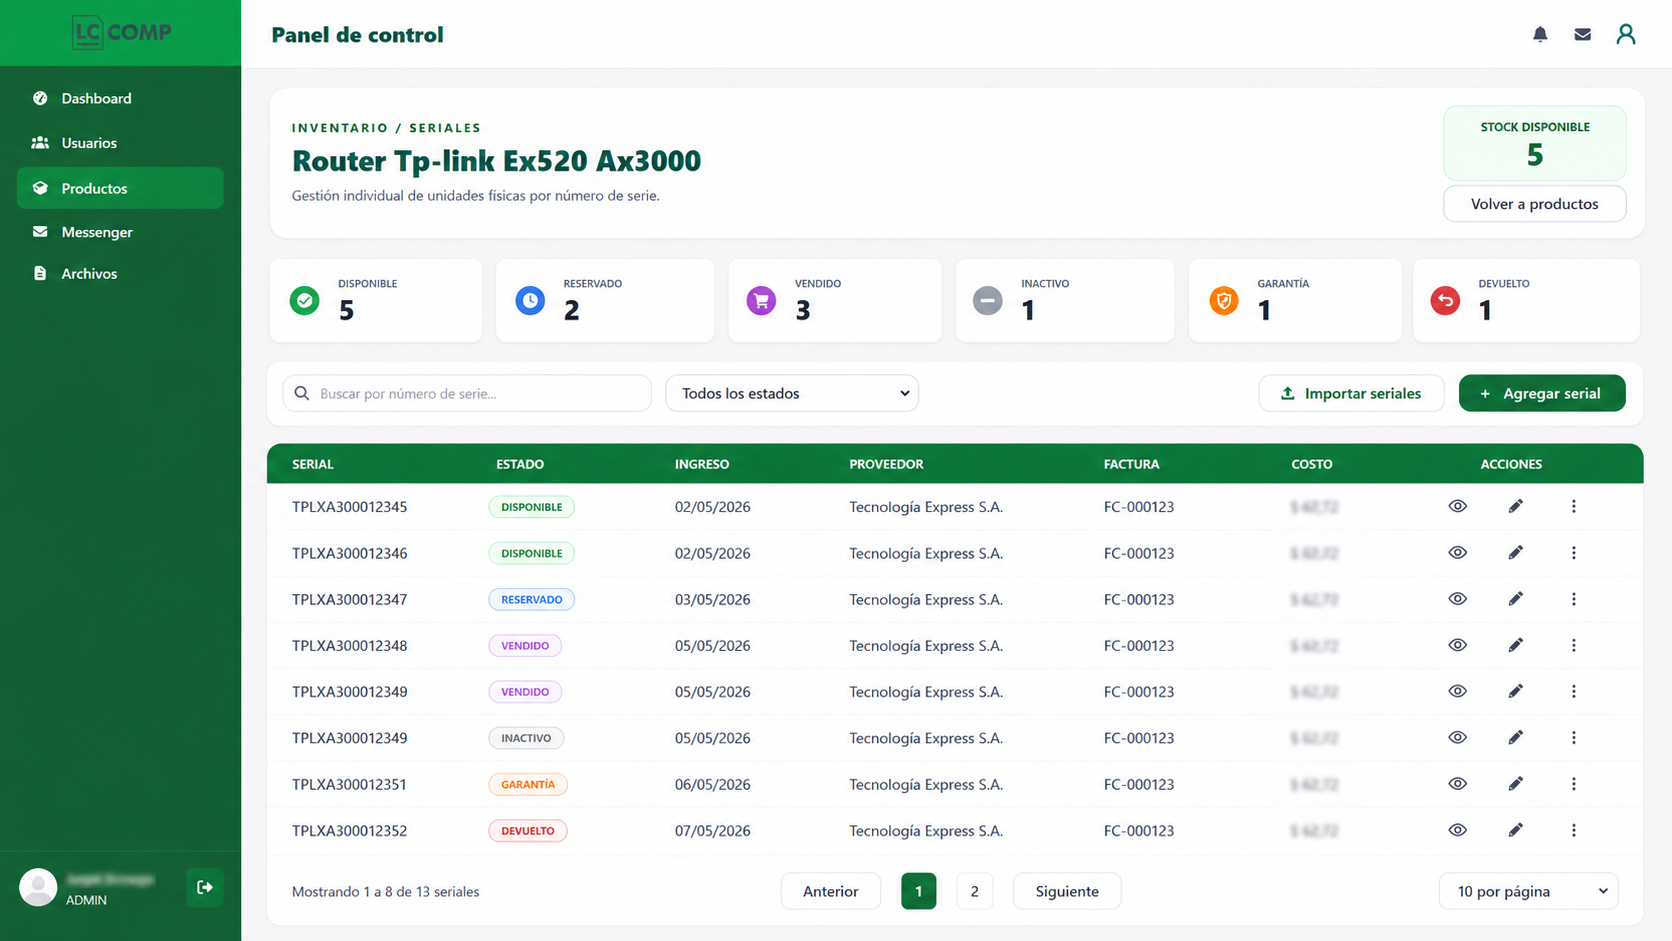Viewport: 1672px width, 941px height.
Task: Click the gray Inactivo minus icon
Action: point(988,300)
